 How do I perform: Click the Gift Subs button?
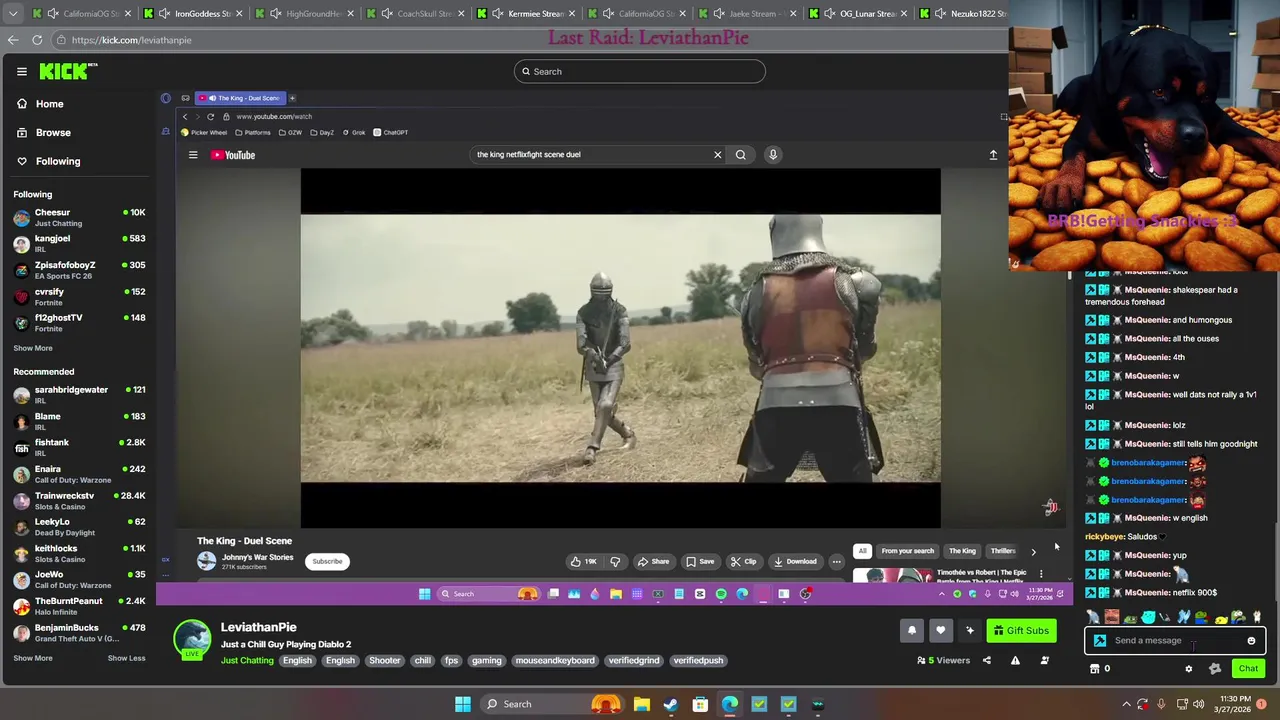tap(1021, 630)
